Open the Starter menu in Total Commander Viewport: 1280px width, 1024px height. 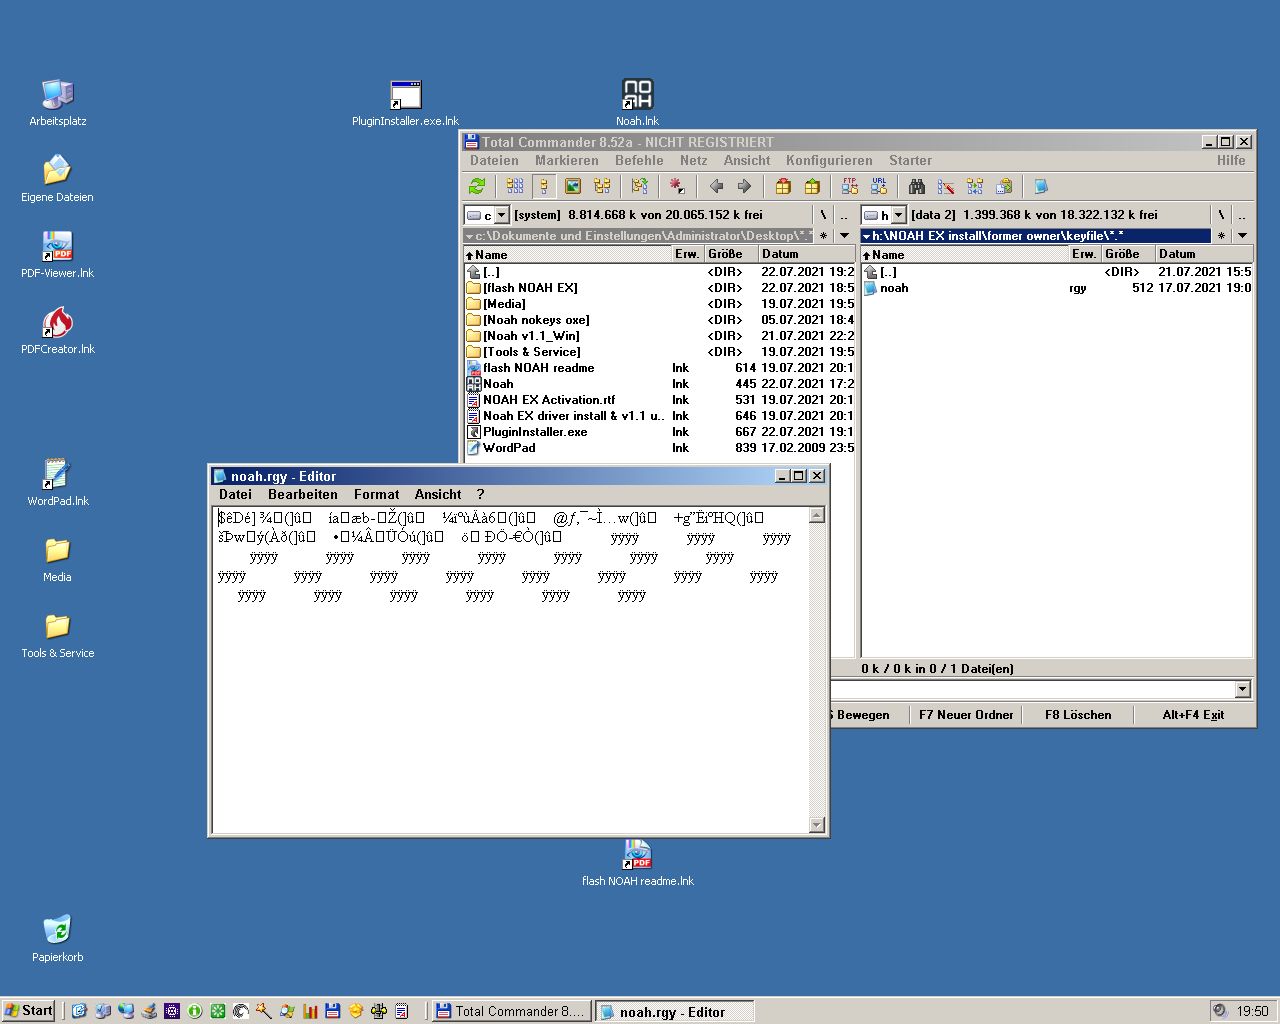910,160
